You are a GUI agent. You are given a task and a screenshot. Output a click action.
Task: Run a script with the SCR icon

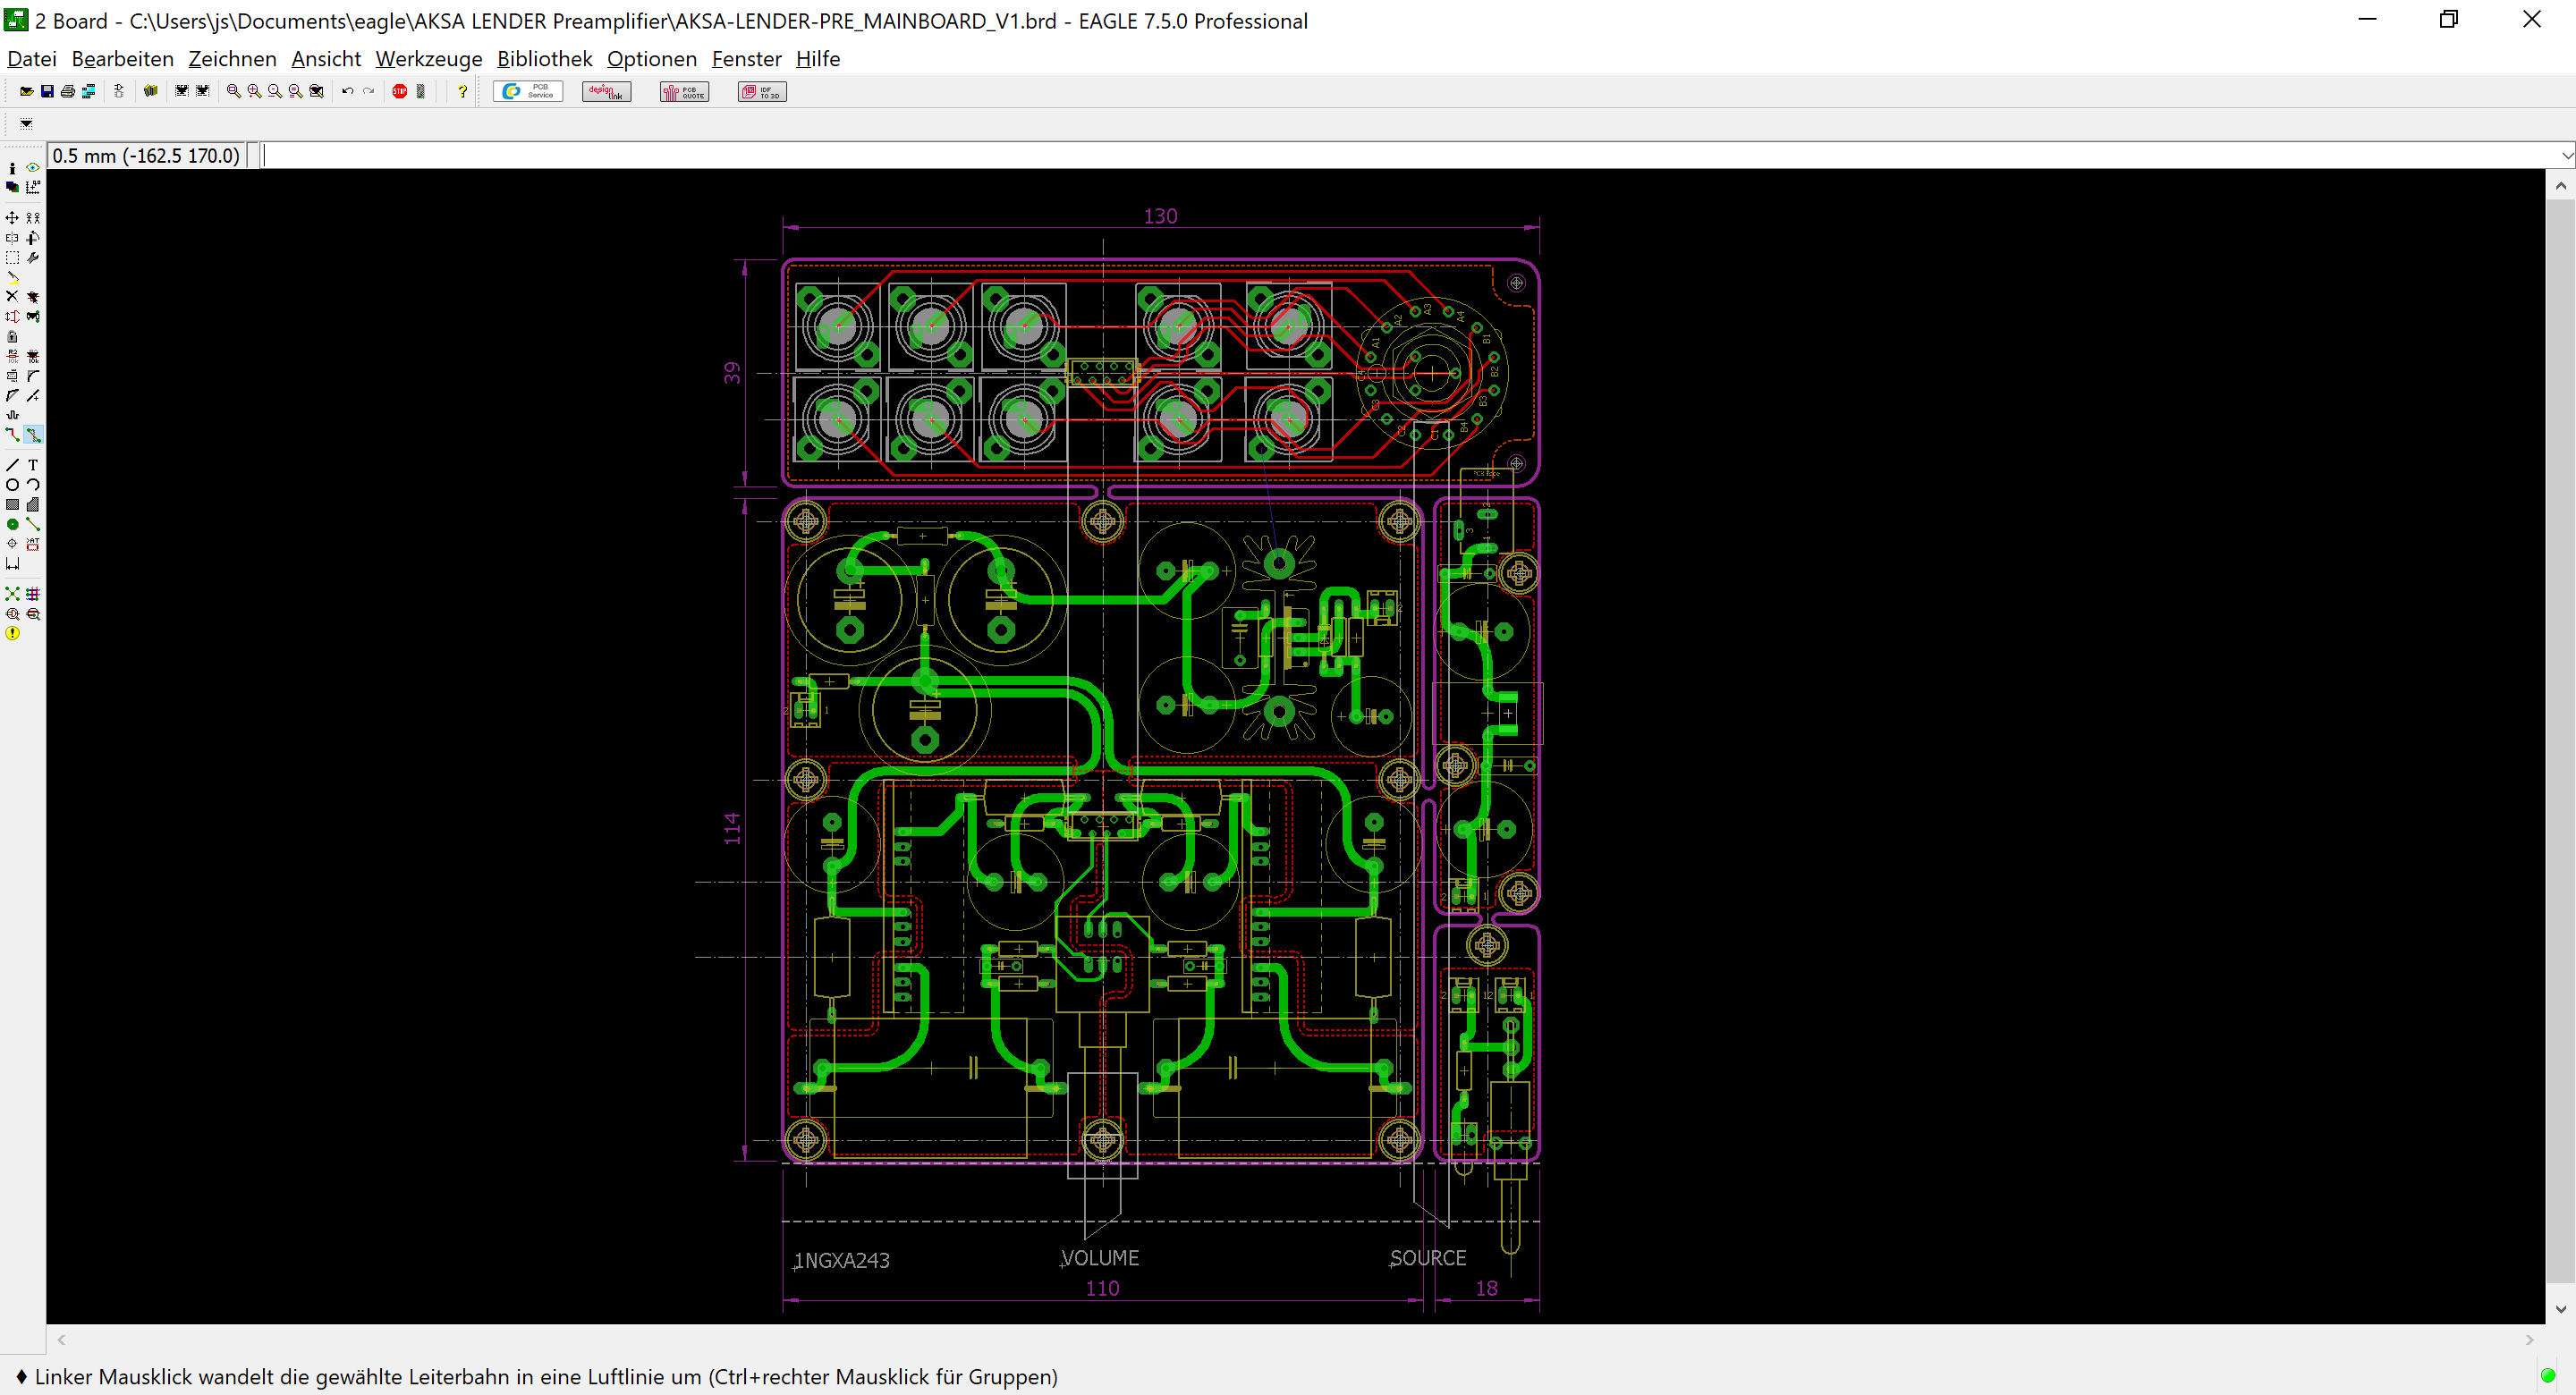click(x=181, y=91)
